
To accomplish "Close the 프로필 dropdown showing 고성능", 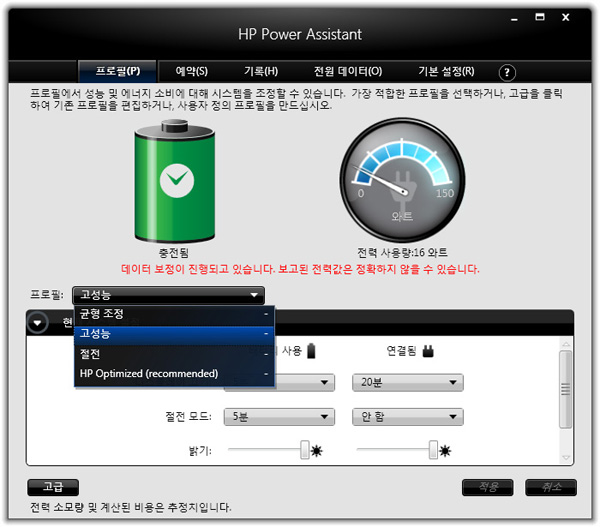I will 168,295.
